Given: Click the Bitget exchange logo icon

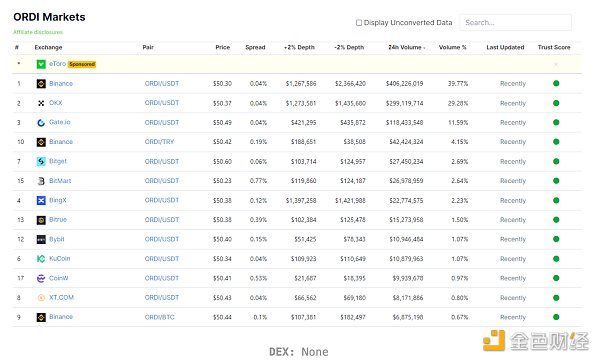Looking at the screenshot, I should (x=41, y=161).
